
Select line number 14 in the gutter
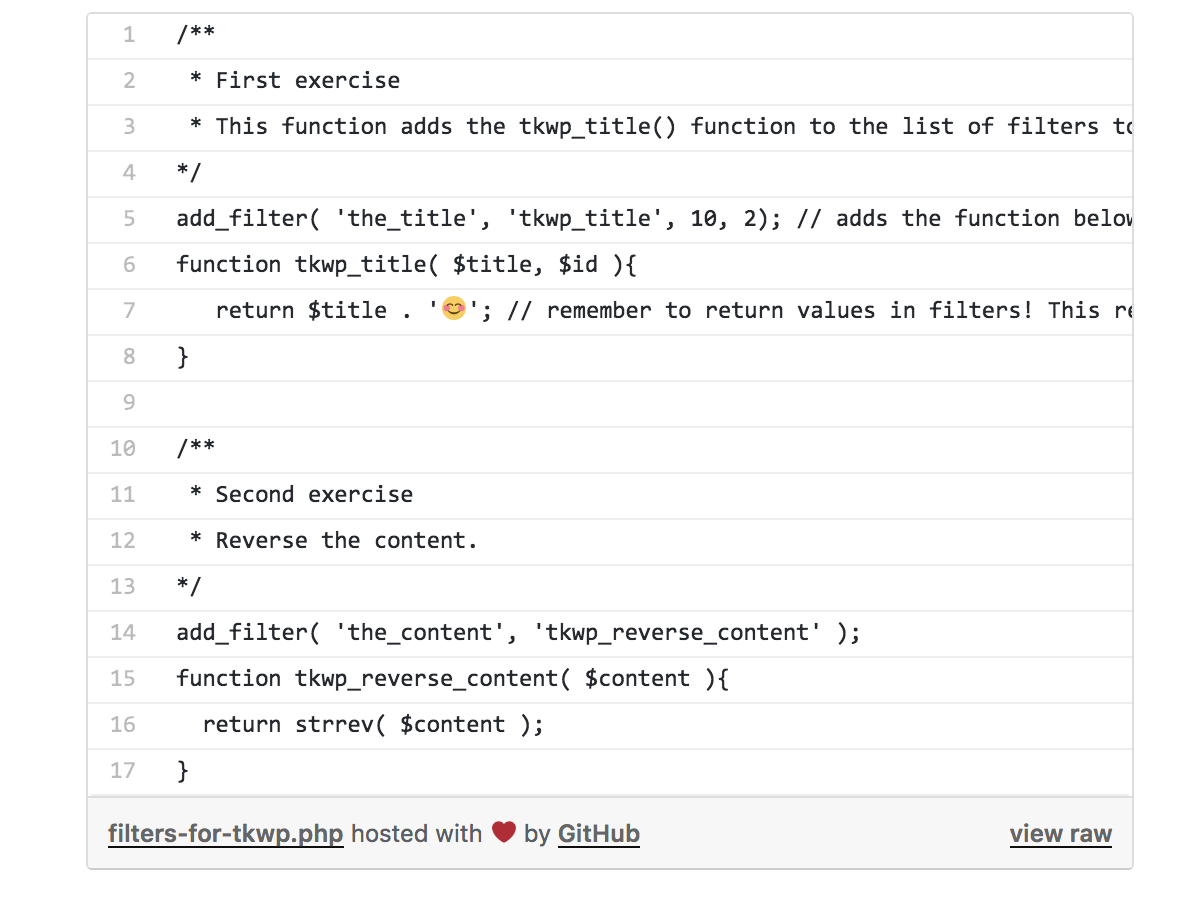pyautogui.click(x=123, y=633)
